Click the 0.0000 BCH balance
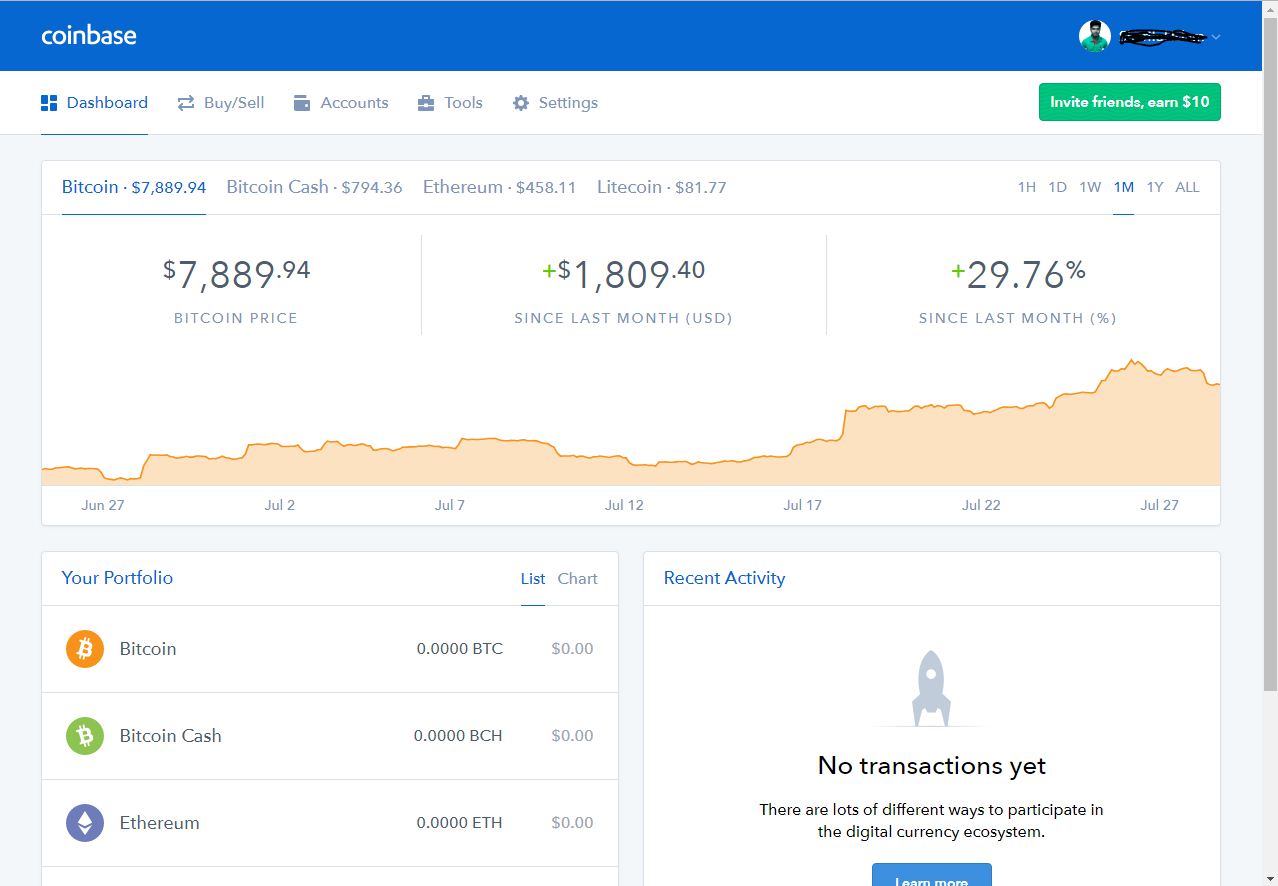The width and height of the screenshot is (1278, 886). point(458,736)
